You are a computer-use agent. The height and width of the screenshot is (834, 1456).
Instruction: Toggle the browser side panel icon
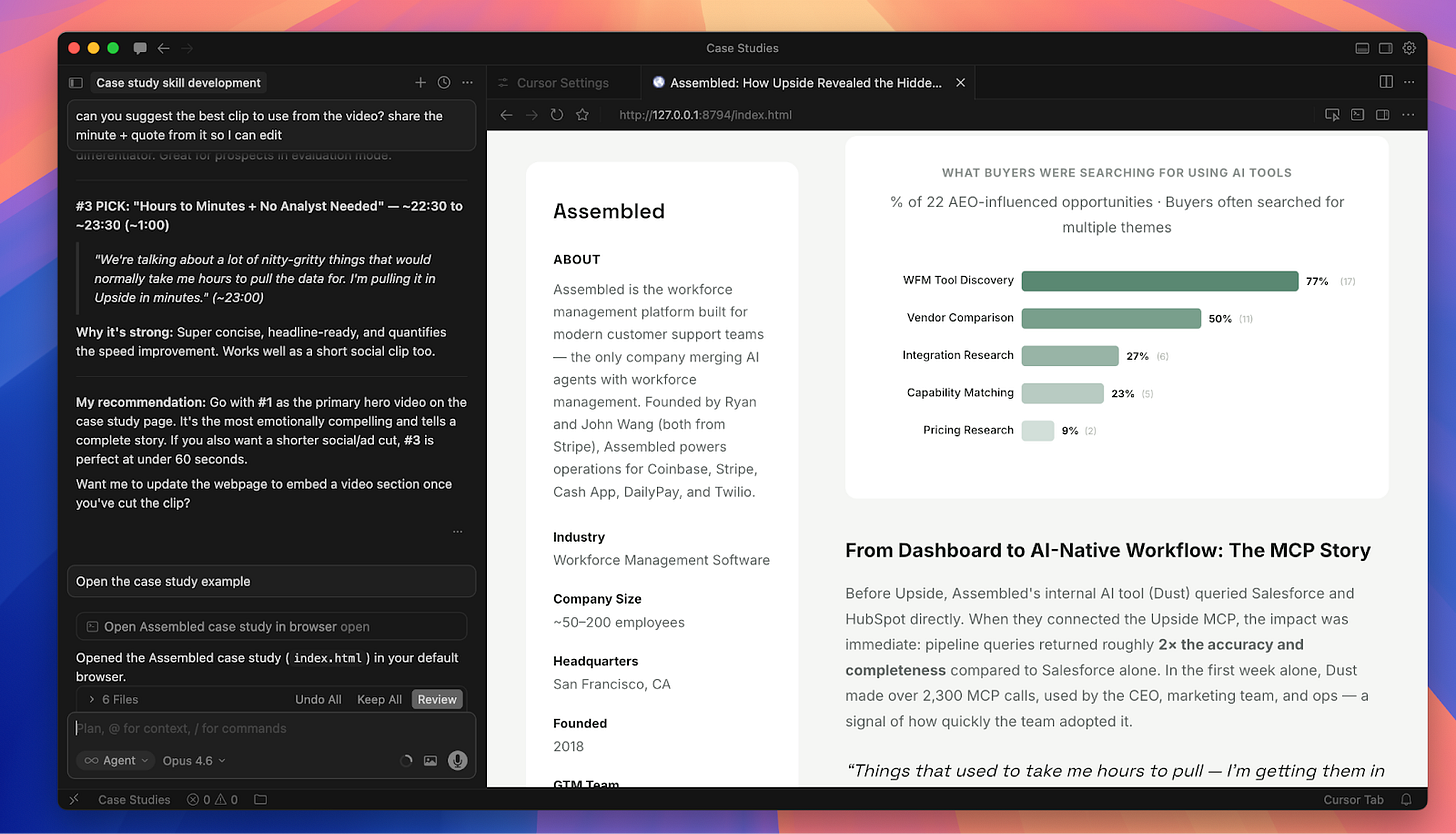(x=1383, y=115)
